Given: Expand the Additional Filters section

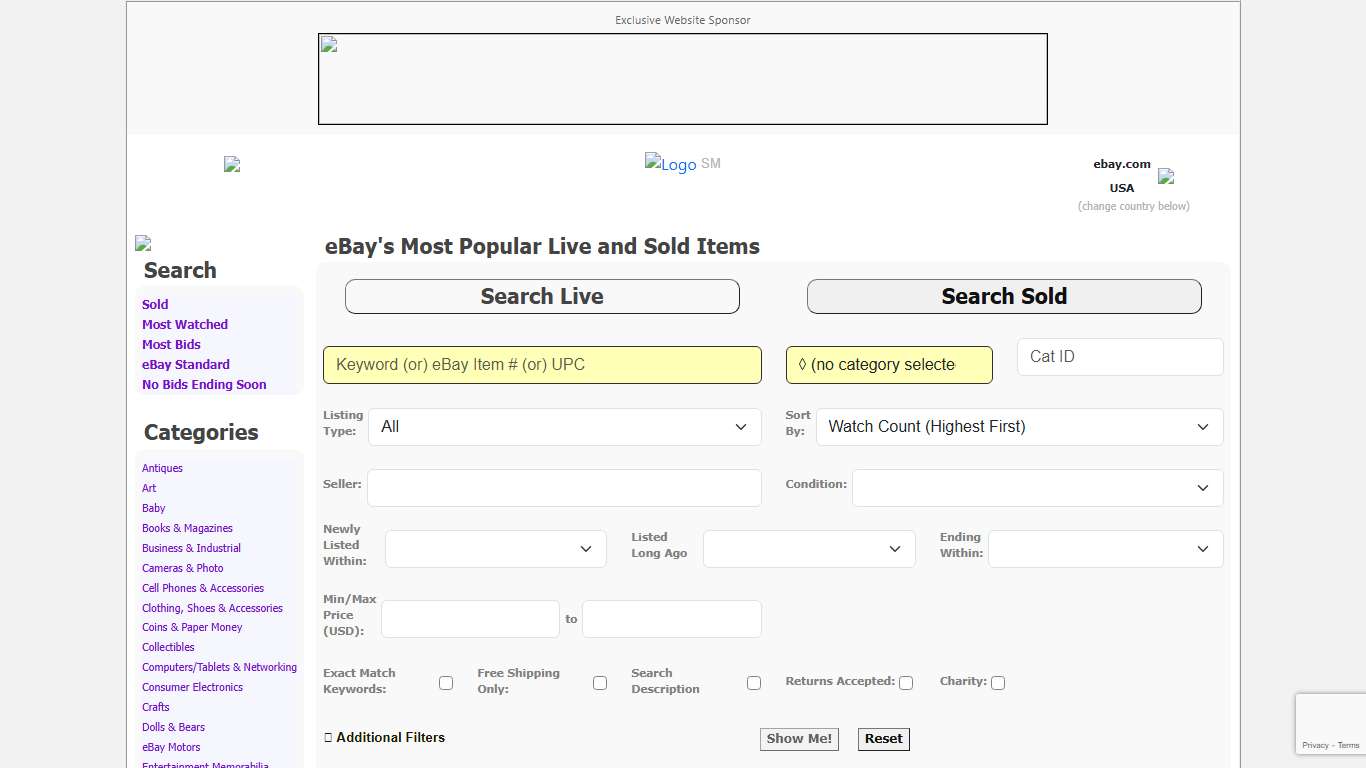Looking at the screenshot, I should click(384, 737).
